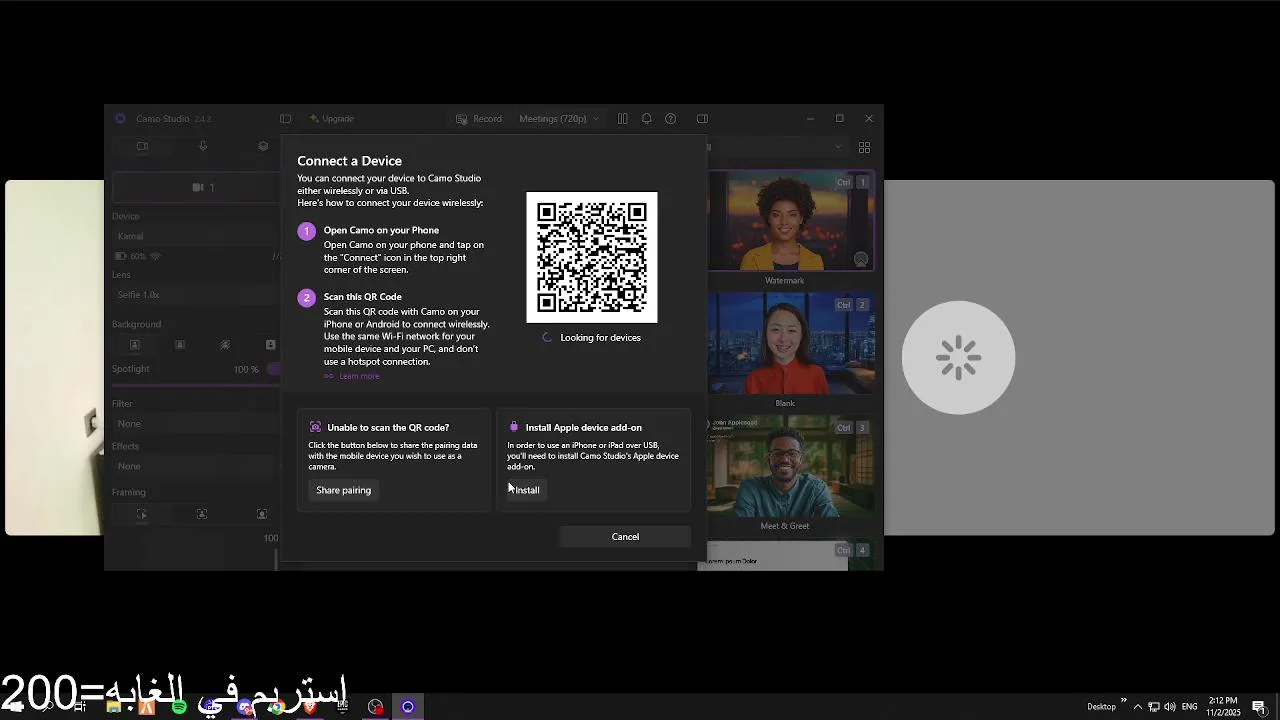Click the purple plug icon beside Install Apple
Screen dimensions: 1280x720
514,427
